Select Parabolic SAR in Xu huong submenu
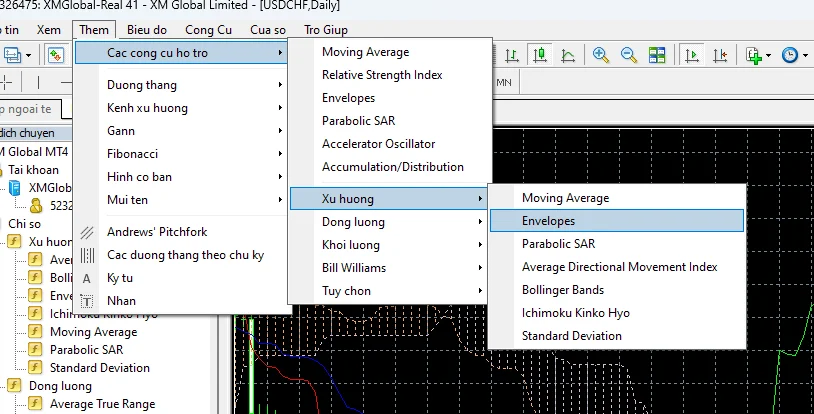814x414 pixels. (x=617, y=244)
